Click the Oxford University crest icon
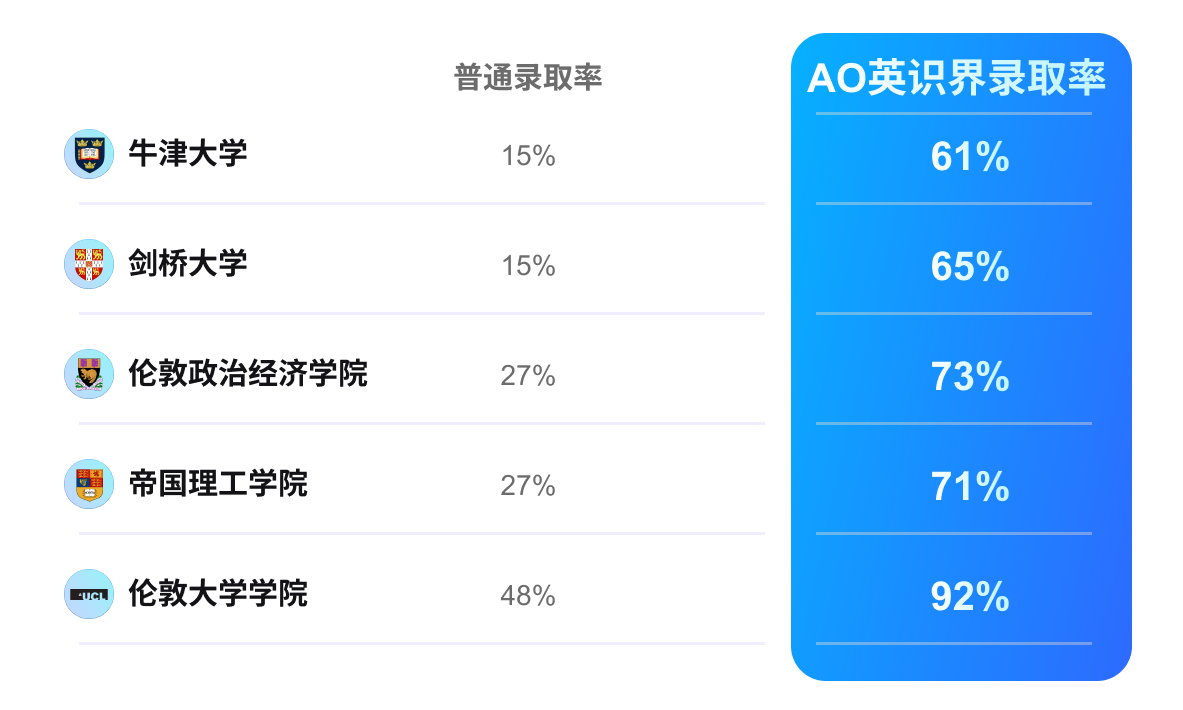Viewport: 1183px width, 710px height. click(x=89, y=154)
